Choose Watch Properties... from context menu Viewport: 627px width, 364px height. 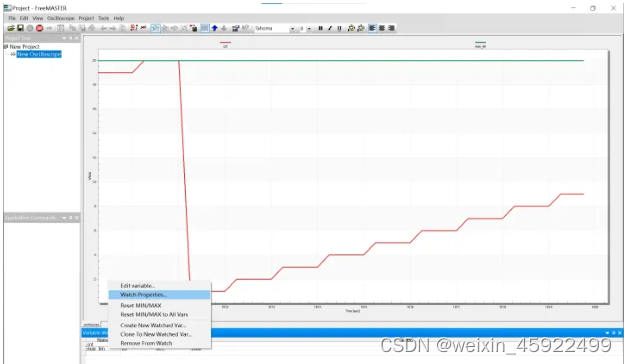pos(160,295)
